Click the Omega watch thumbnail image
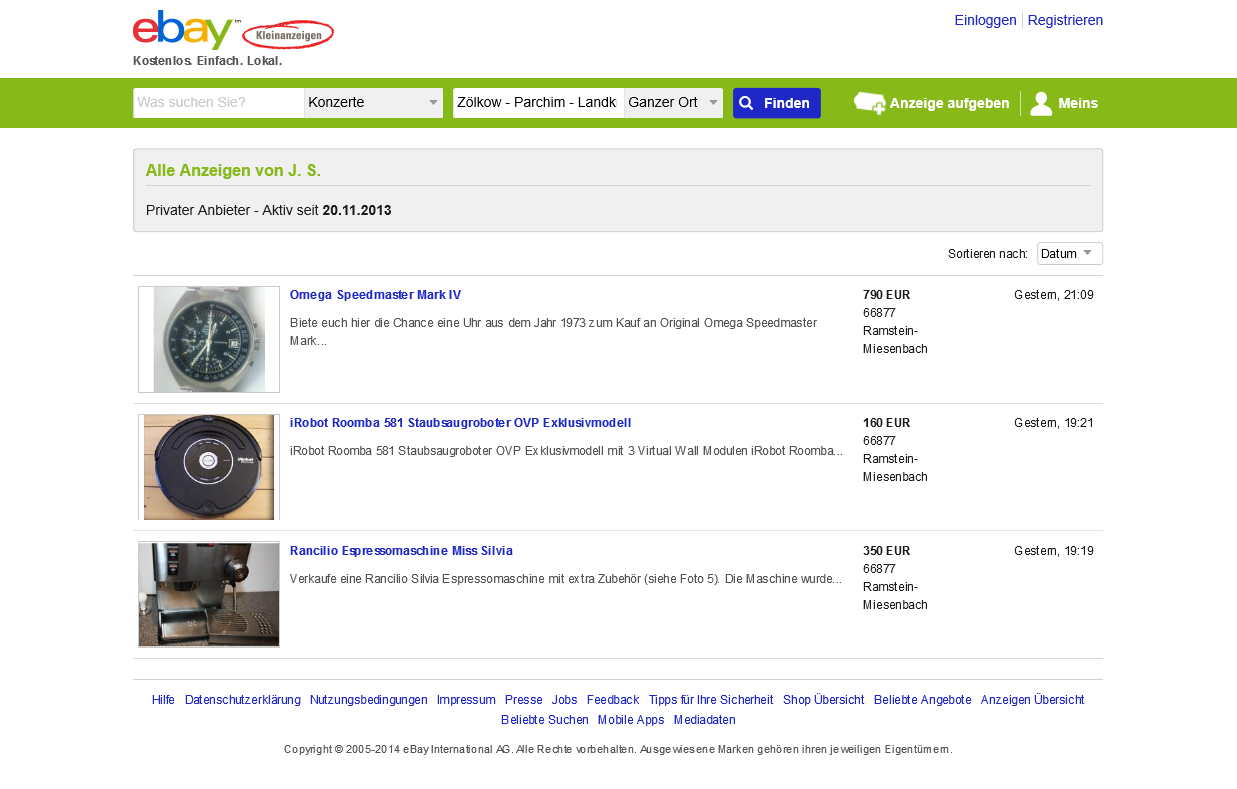 click(x=209, y=339)
